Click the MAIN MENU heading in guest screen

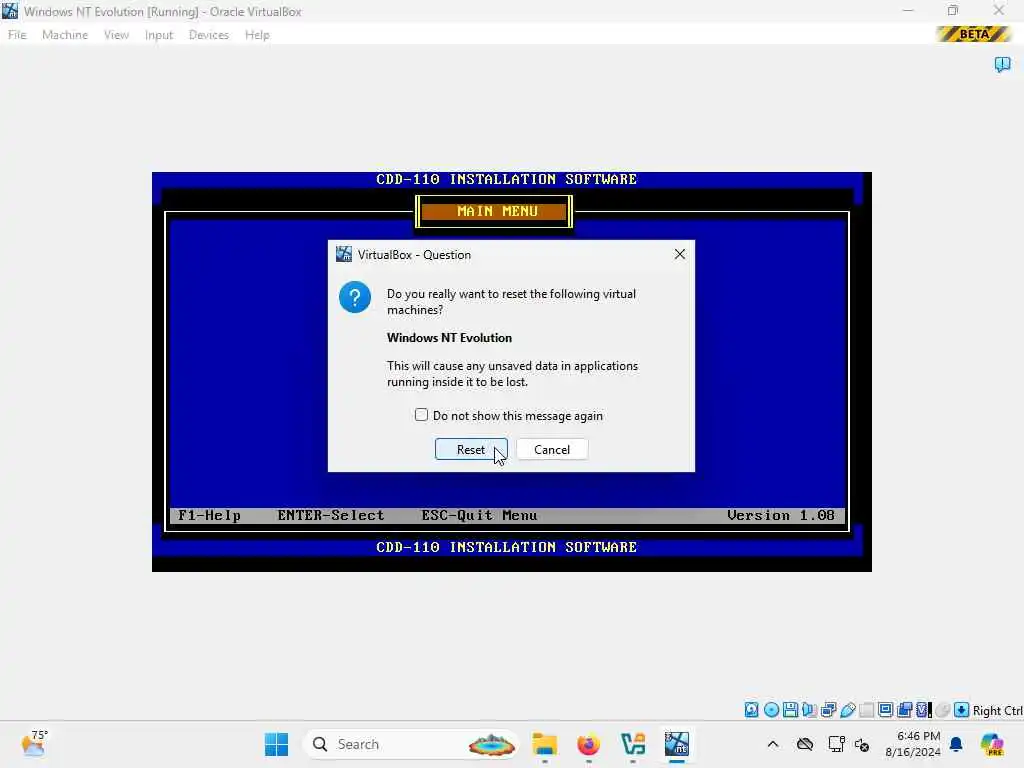[x=497, y=211]
